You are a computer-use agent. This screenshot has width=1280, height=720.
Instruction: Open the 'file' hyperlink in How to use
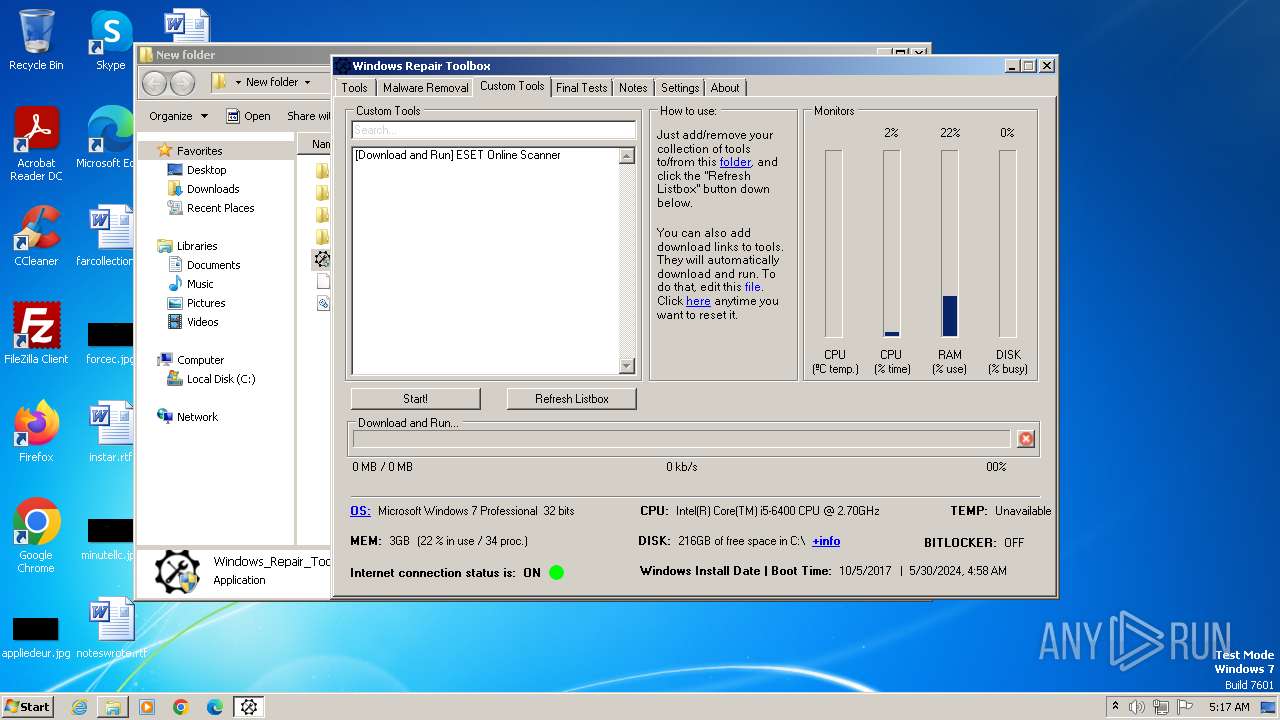(x=752, y=287)
